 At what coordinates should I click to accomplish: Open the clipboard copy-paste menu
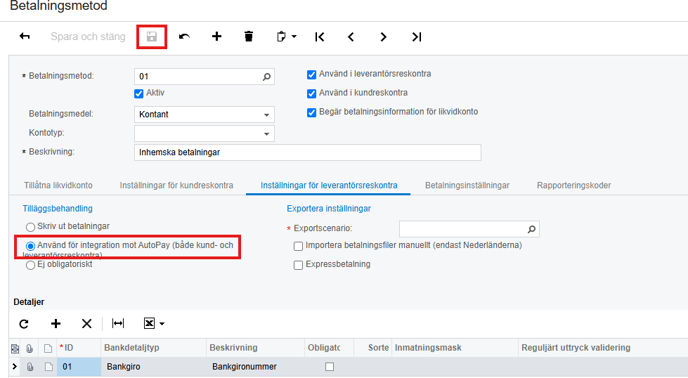(286, 36)
